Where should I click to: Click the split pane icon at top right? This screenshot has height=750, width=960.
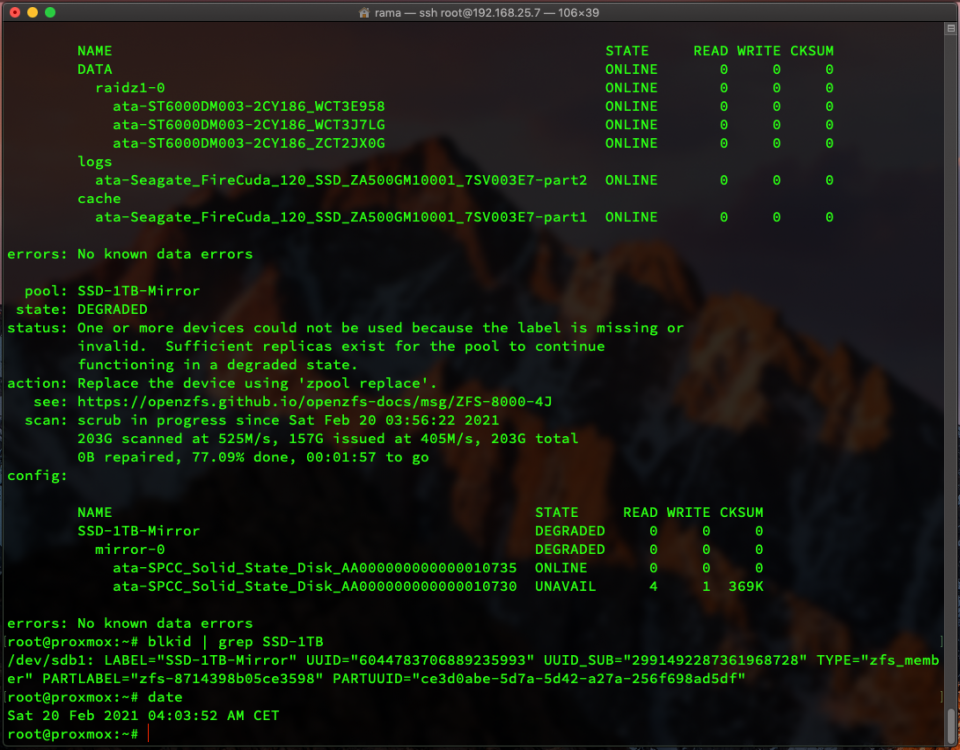tap(950, 29)
